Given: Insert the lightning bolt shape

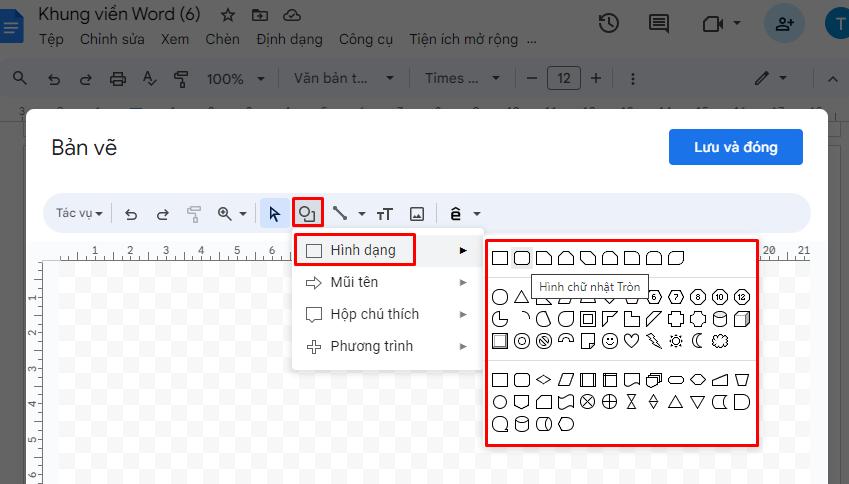Looking at the screenshot, I should coord(654,341).
